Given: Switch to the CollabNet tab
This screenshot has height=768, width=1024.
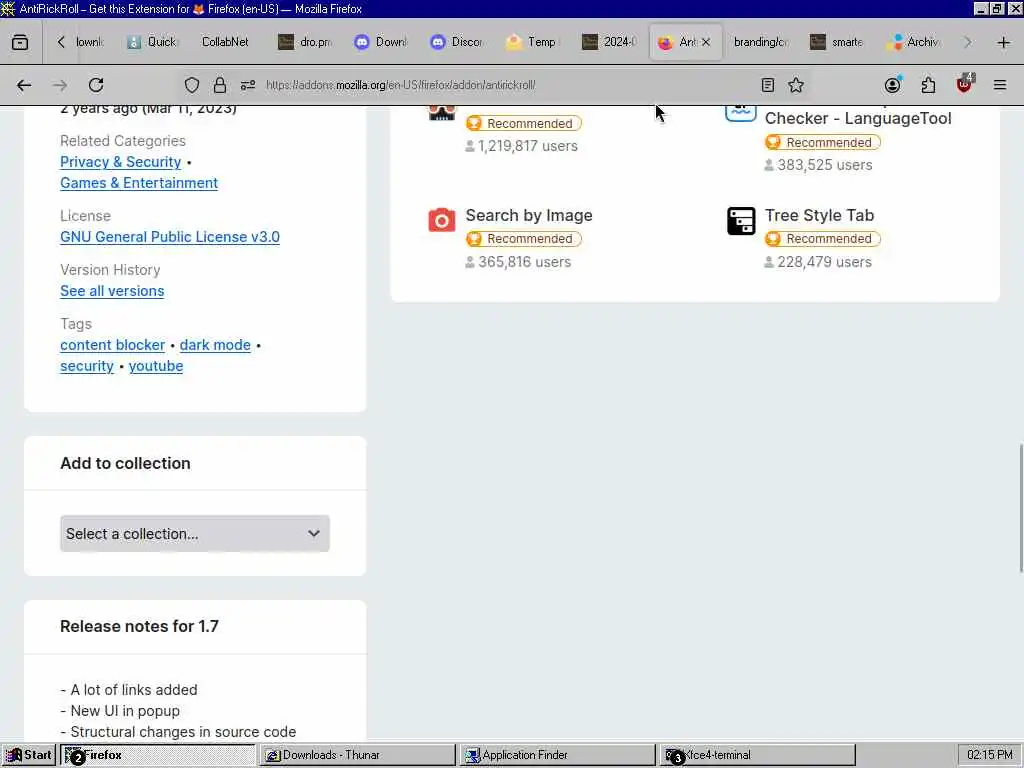Looking at the screenshot, I should point(225,42).
